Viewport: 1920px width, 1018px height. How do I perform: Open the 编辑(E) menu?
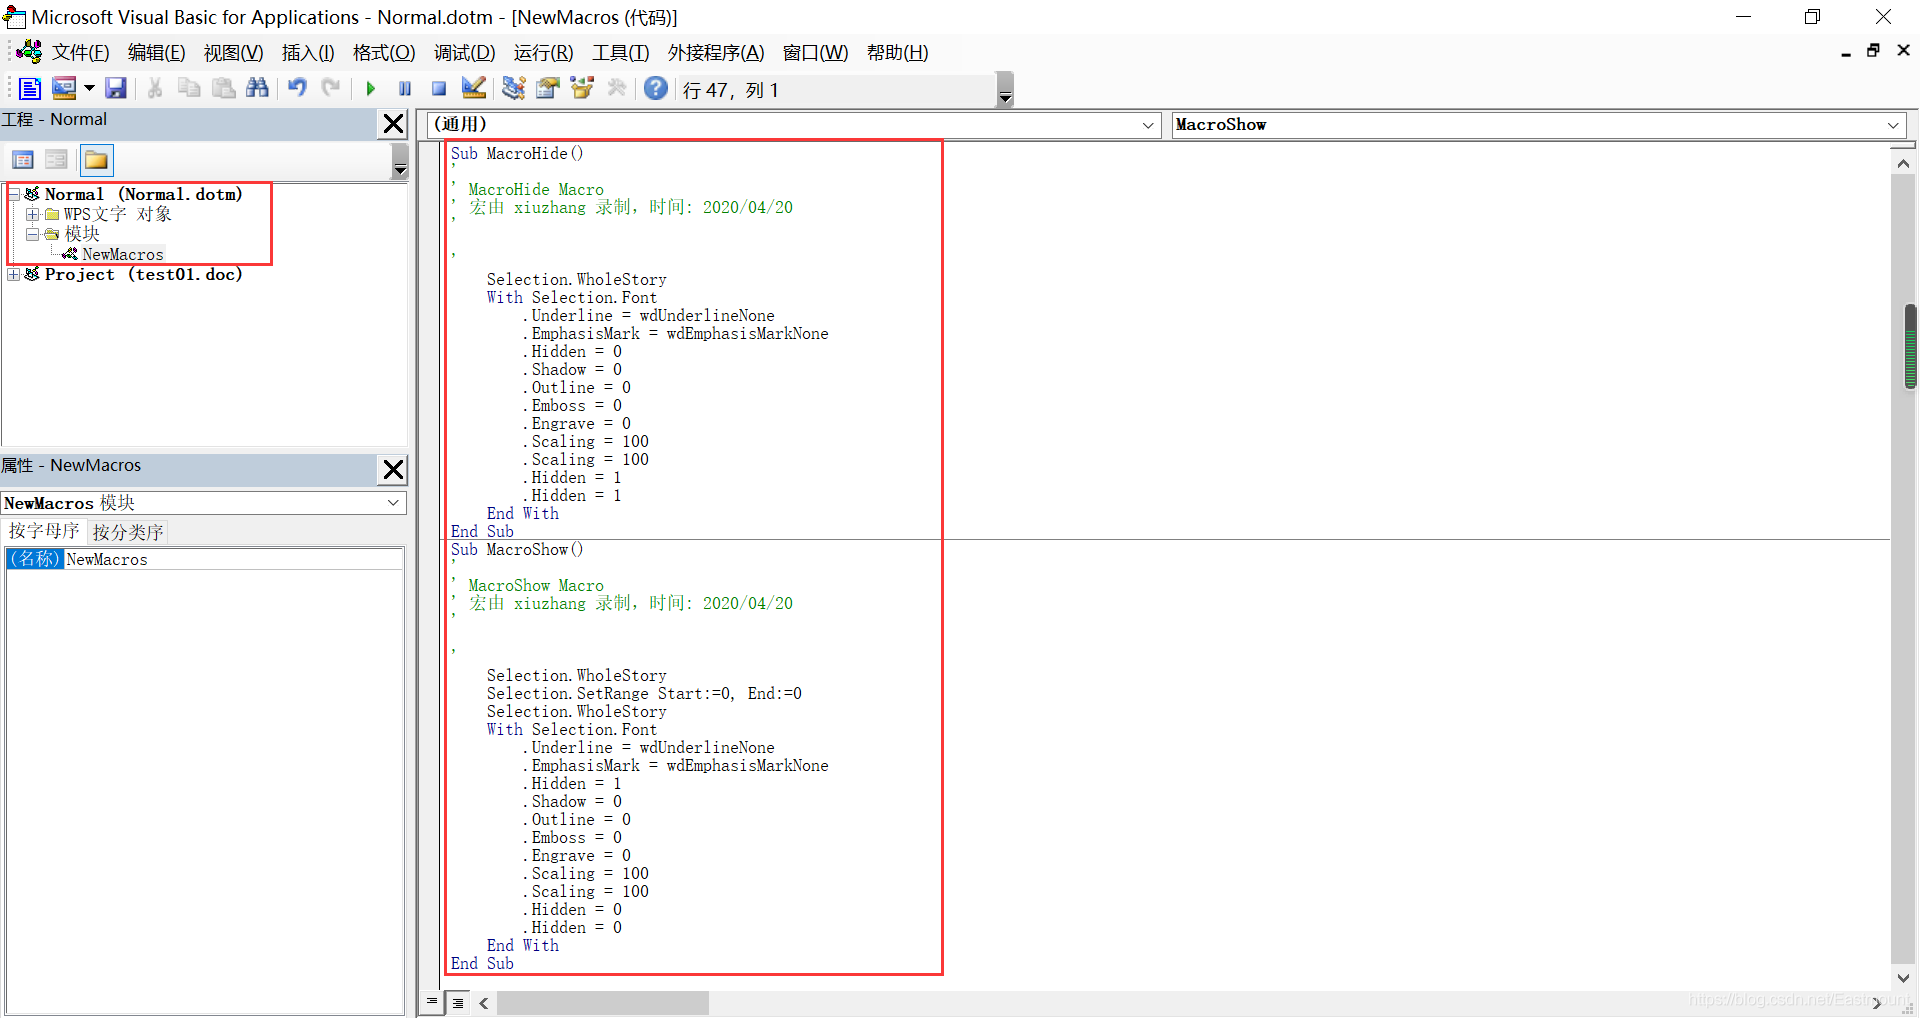pos(156,53)
